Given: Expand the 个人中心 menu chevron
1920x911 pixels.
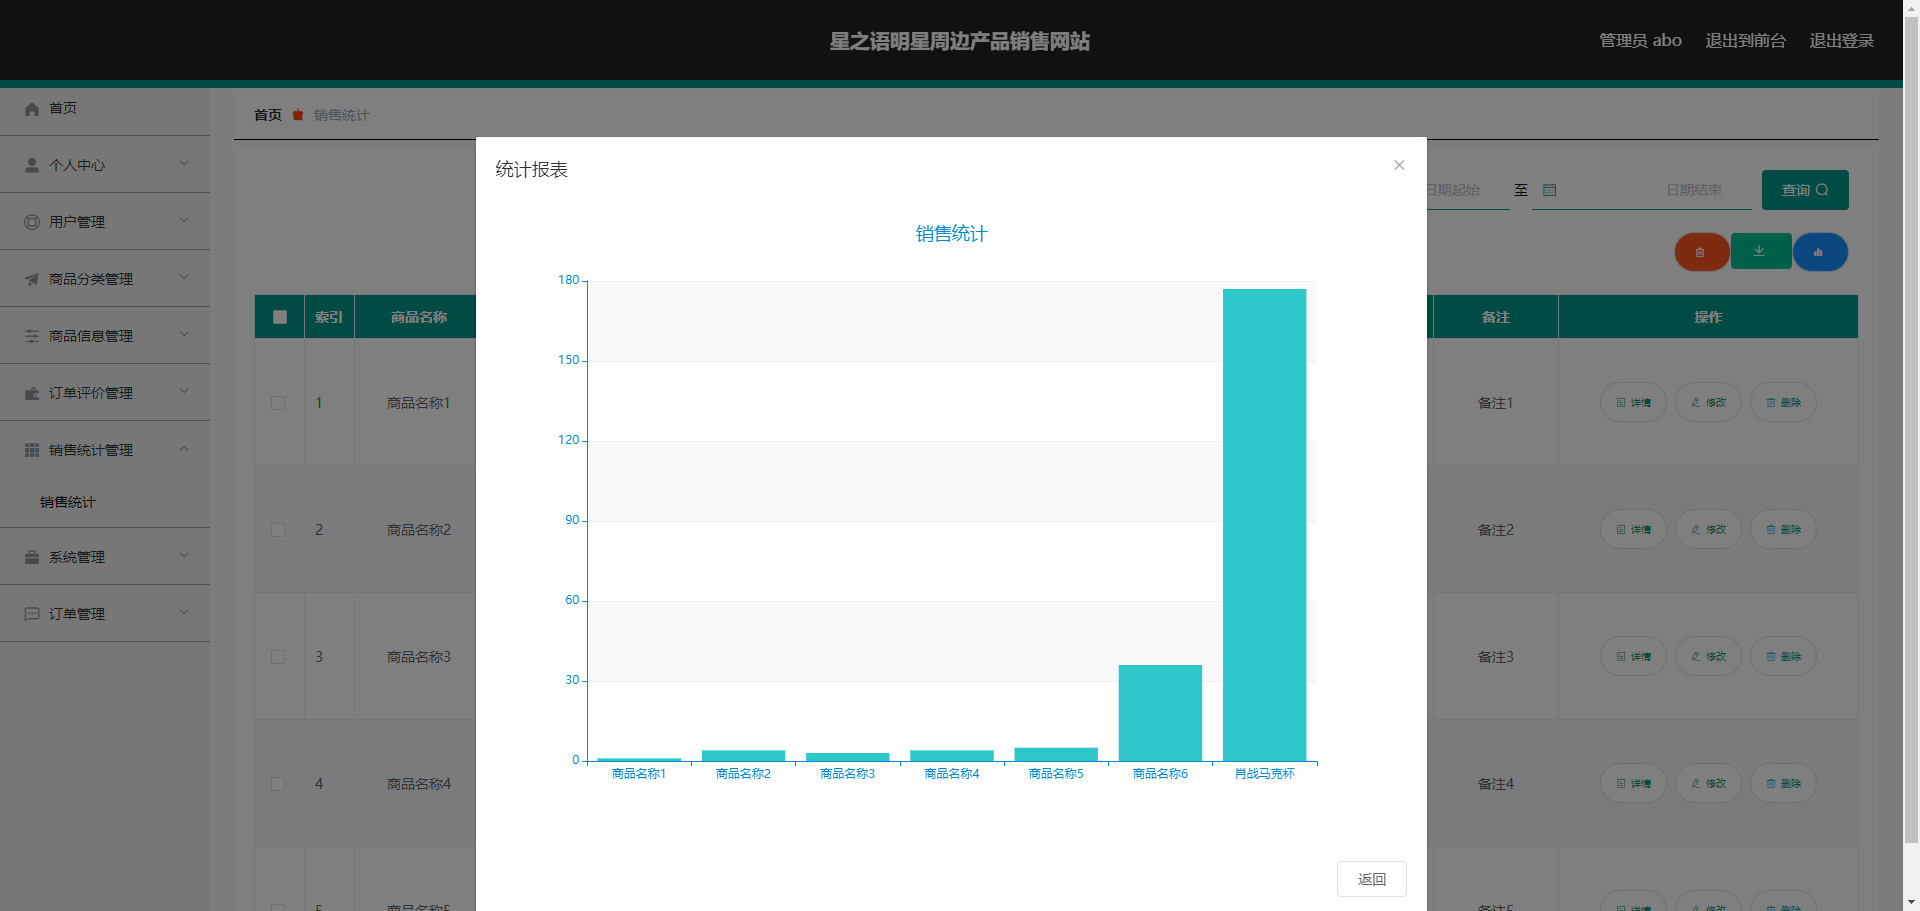Looking at the screenshot, I should (x=184, y=163).
